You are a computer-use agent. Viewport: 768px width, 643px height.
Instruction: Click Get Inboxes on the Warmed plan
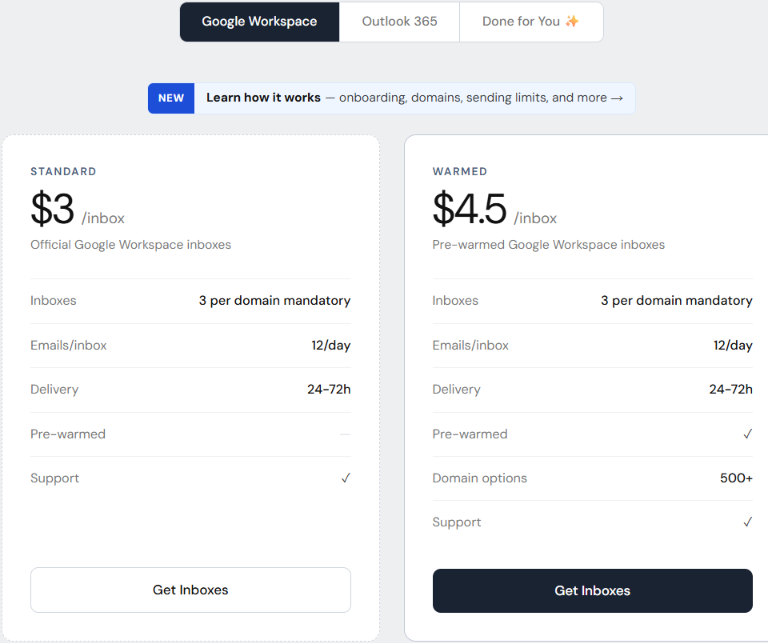click(593, 591)
